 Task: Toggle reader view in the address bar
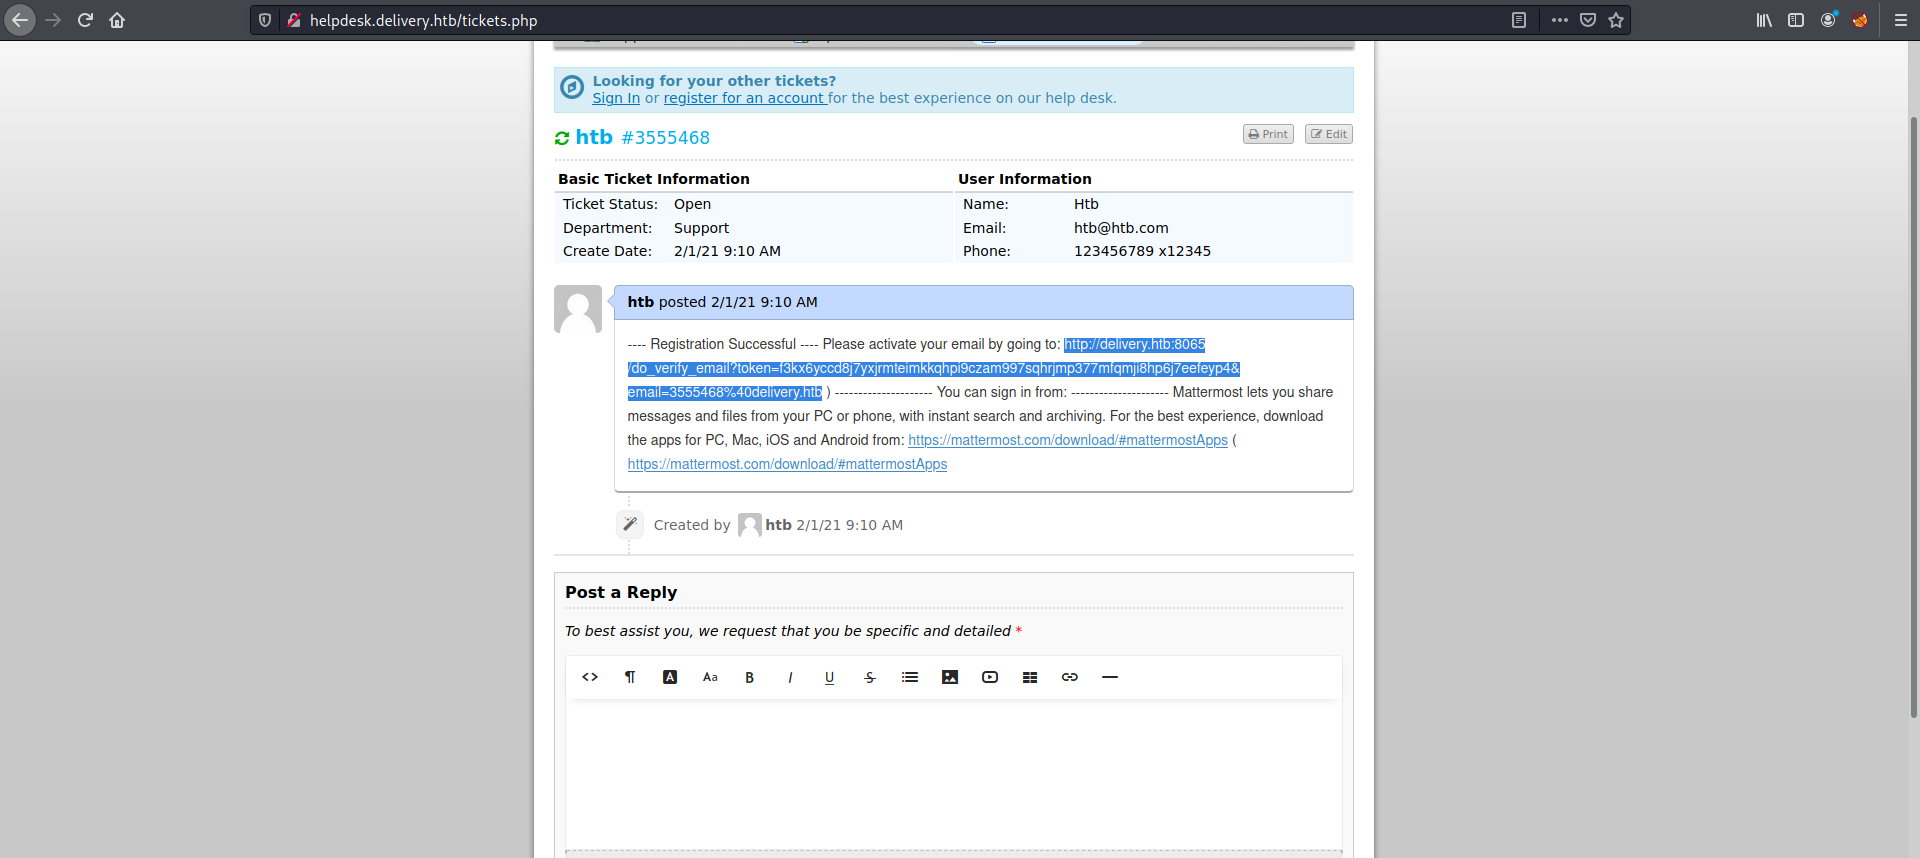(1519, 20)
